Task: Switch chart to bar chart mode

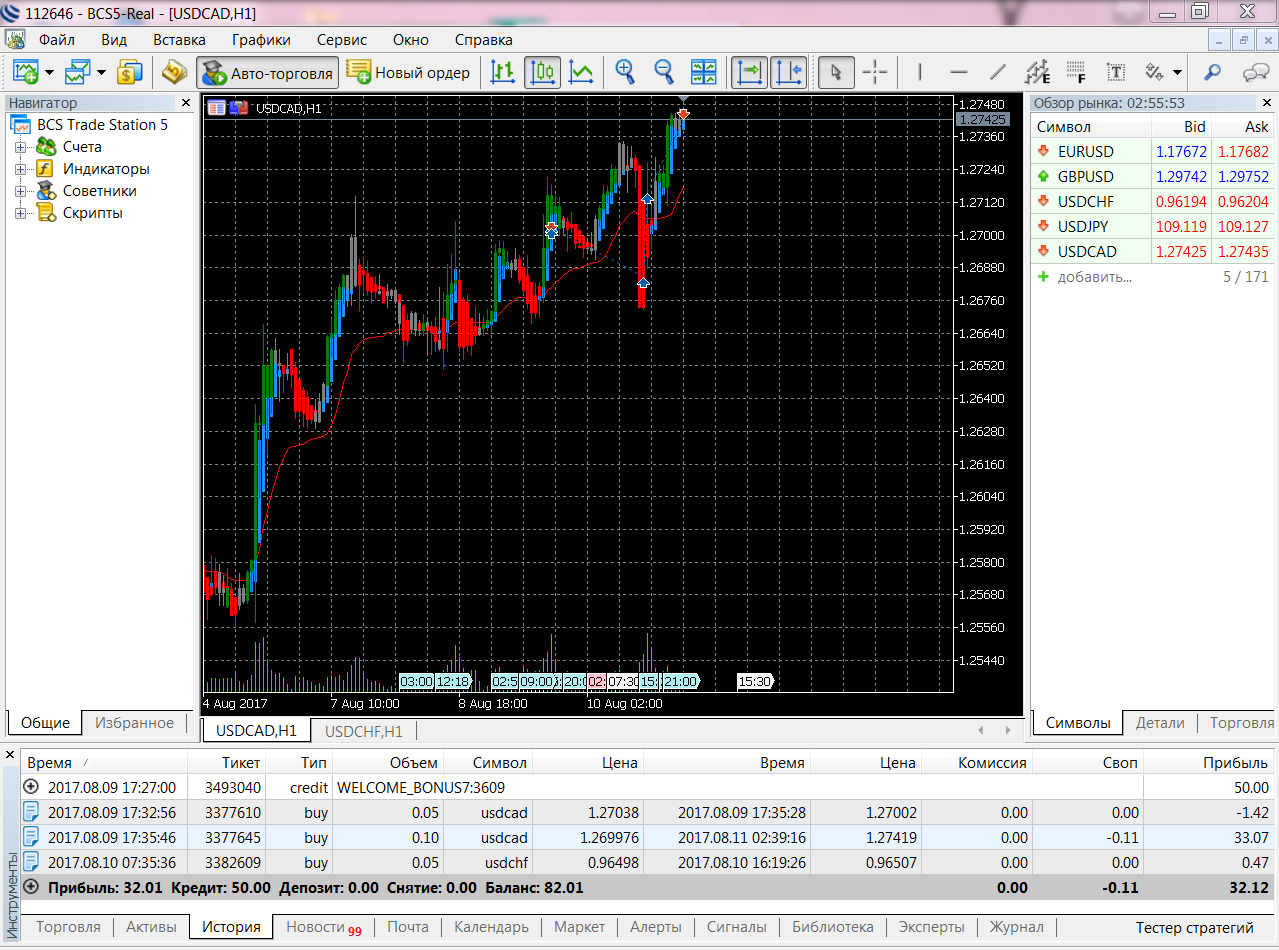Action: [x=503, y=72]
